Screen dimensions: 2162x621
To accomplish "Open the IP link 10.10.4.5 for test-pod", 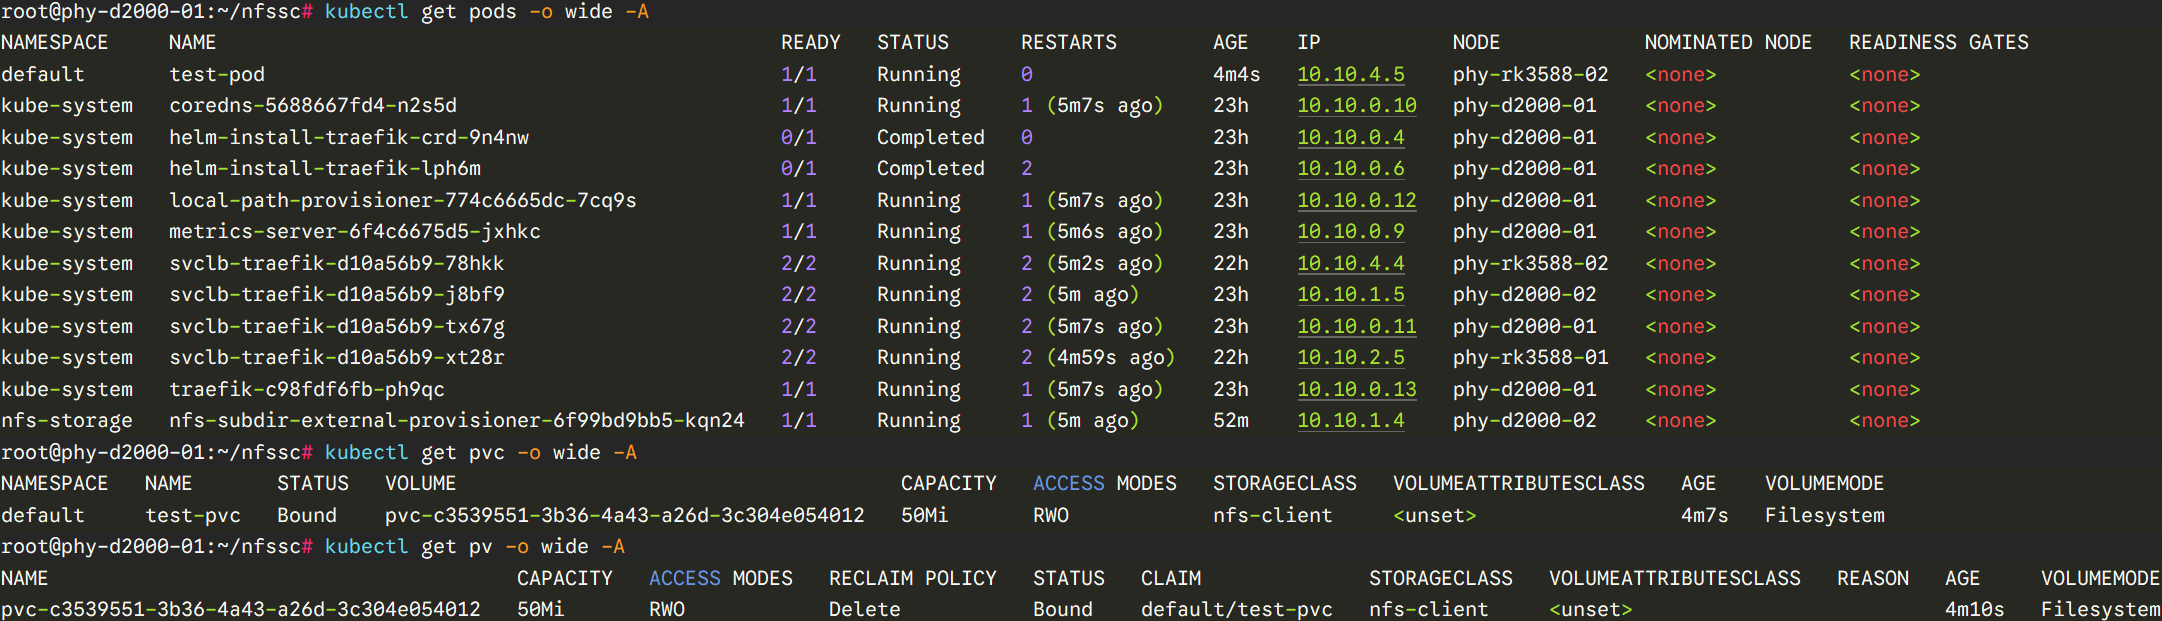I will 1350,74.
